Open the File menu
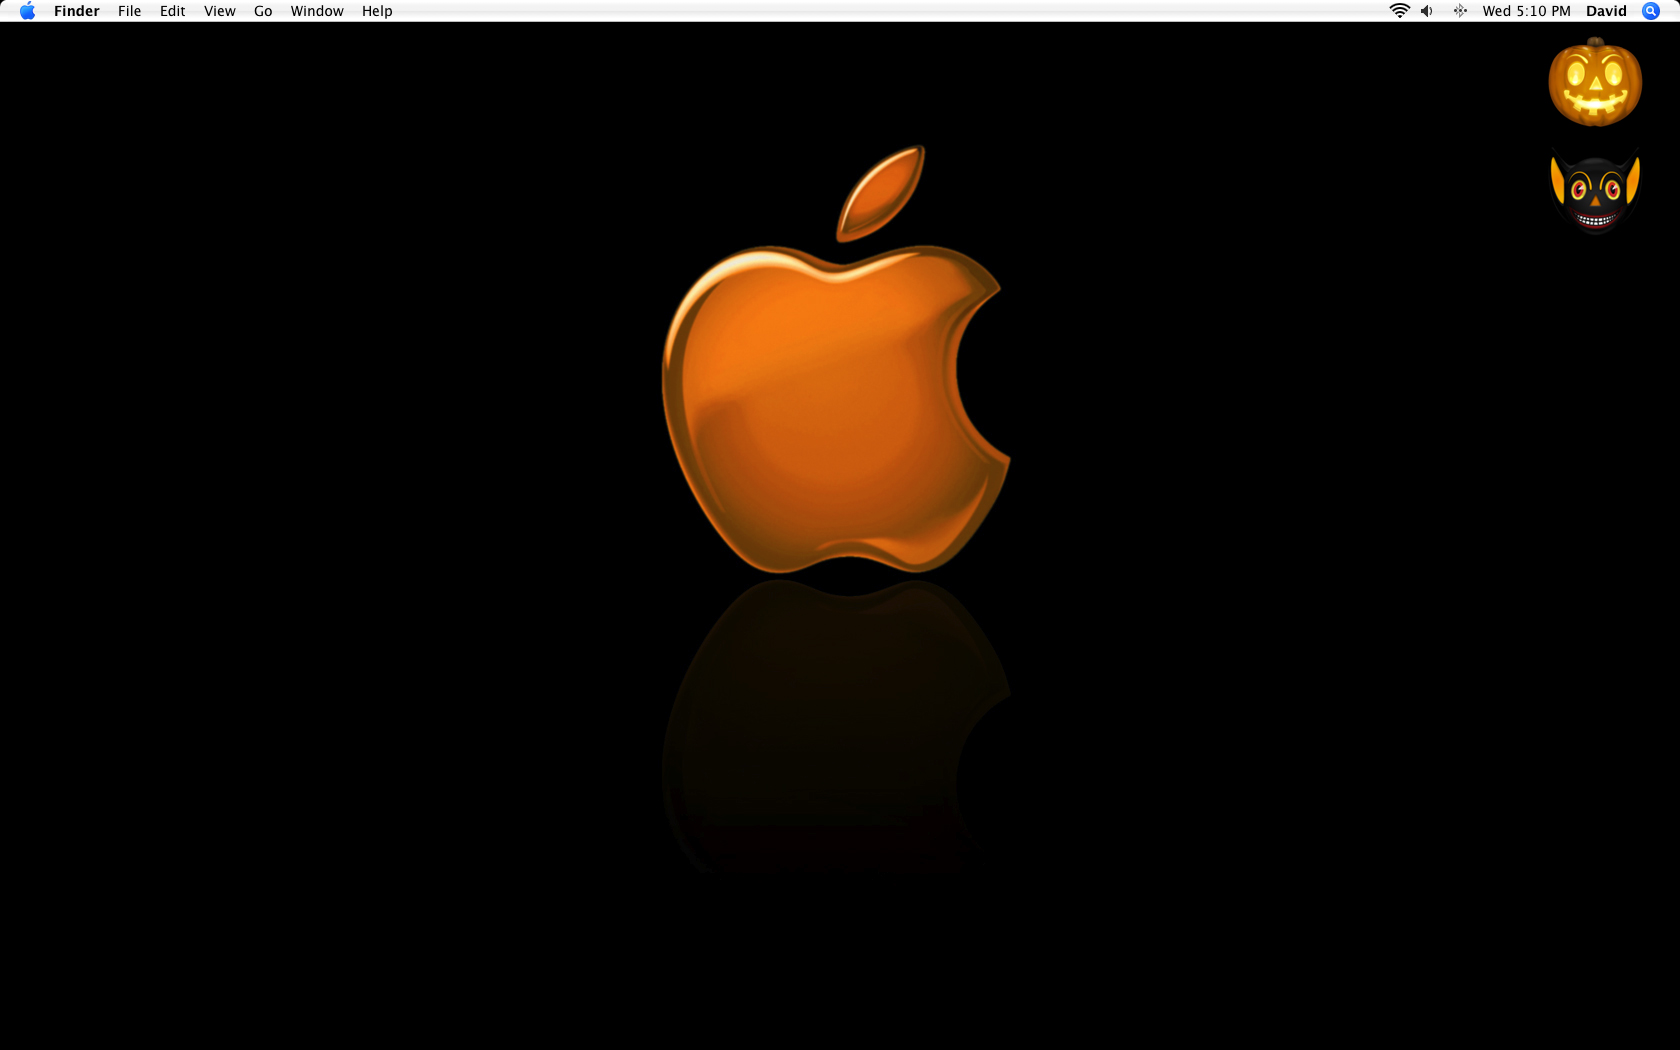1680x1050 pixels. click(129, 11)
